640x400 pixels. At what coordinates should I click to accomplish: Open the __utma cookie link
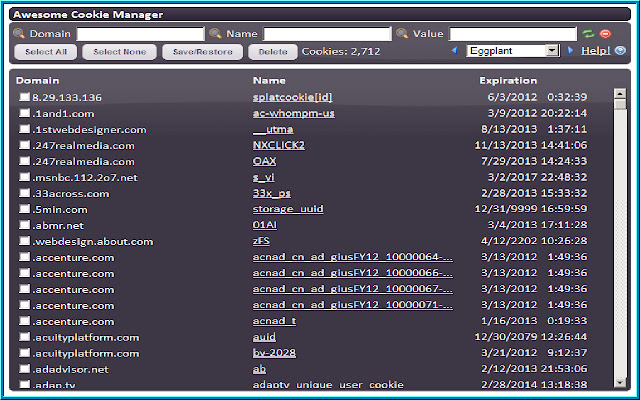point(273,129)
